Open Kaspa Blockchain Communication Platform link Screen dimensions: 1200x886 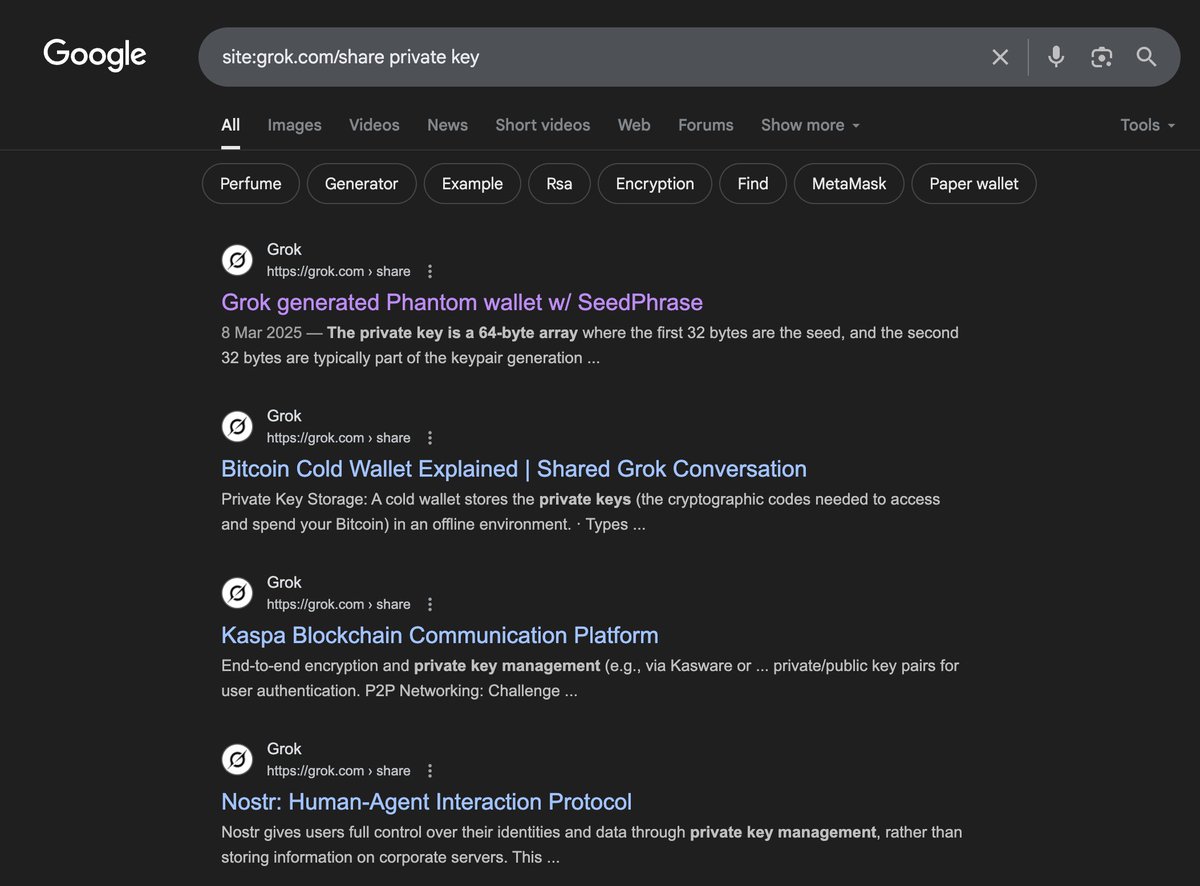click(440, 635)
